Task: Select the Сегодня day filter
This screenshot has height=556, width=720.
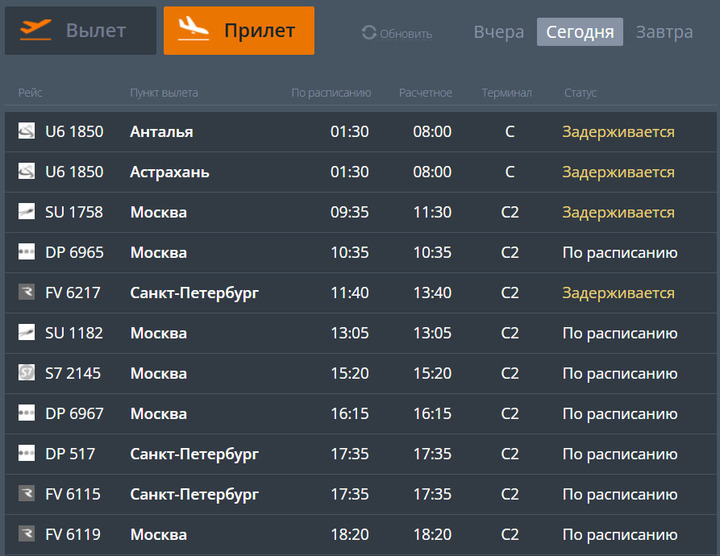Action: [580, 32]
